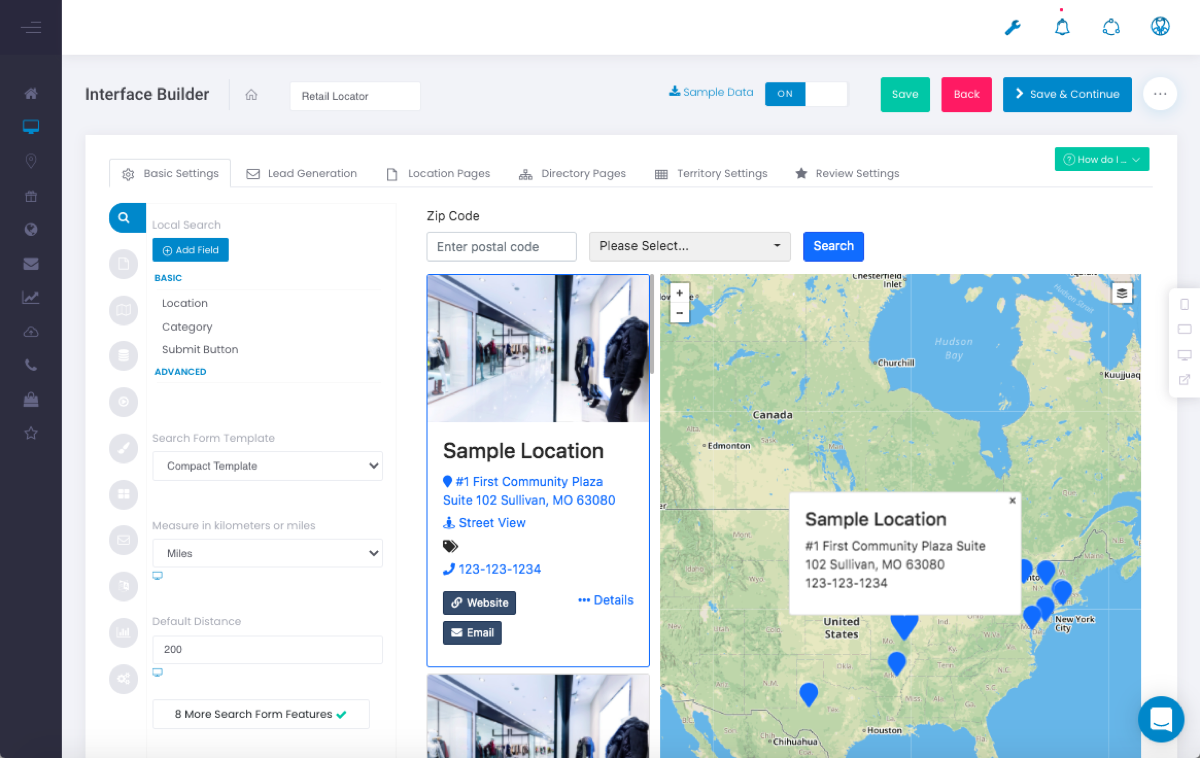Open the Search Form Template dropdown
Image resolution: width=1200 pixels, height=758 pixels.
[267, 465]
